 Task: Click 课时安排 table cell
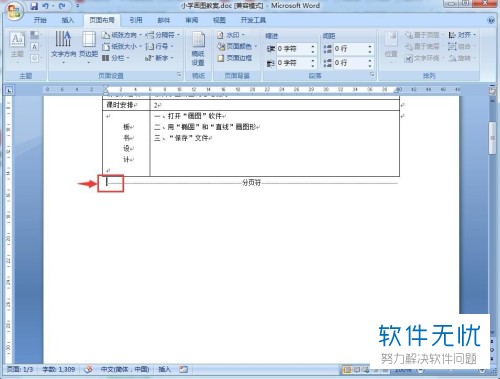[126, 105]
